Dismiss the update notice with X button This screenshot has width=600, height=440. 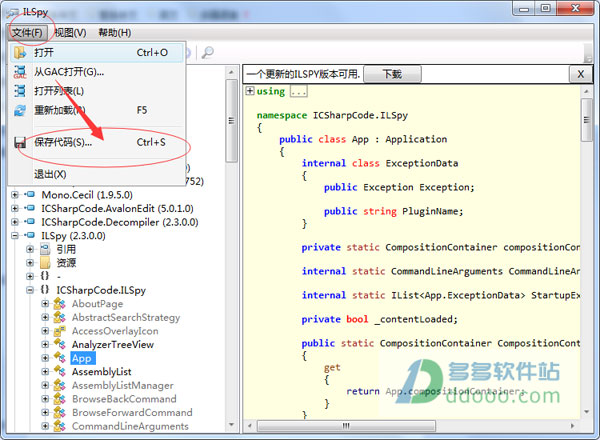tap(580, 74)
